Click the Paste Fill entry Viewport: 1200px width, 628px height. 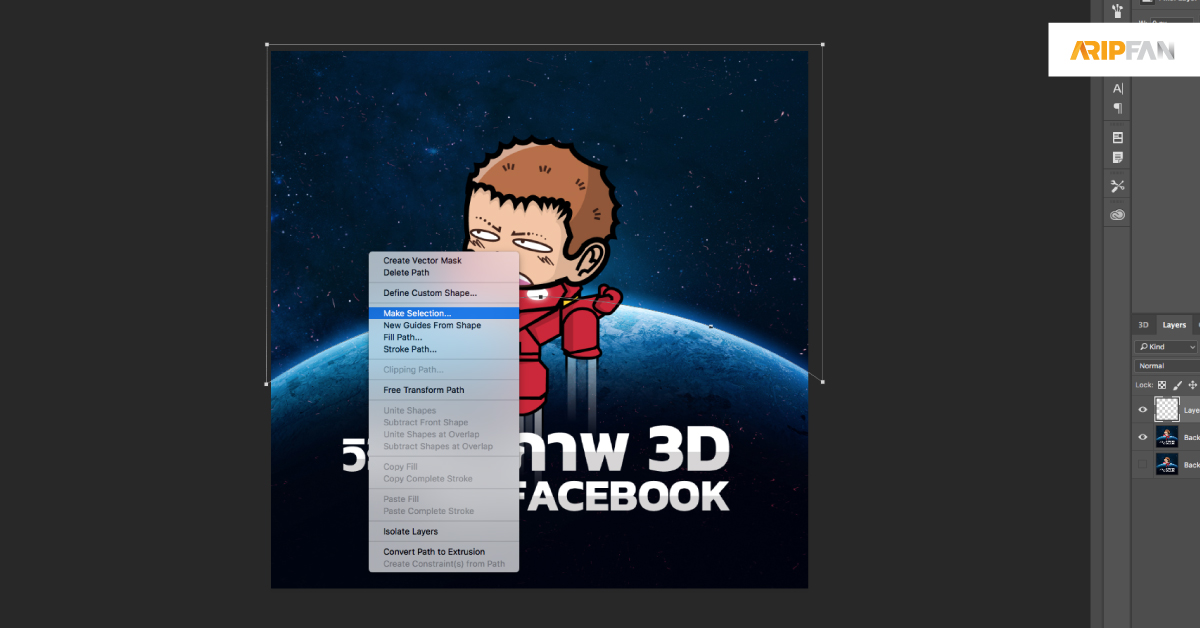pos(401,499)
